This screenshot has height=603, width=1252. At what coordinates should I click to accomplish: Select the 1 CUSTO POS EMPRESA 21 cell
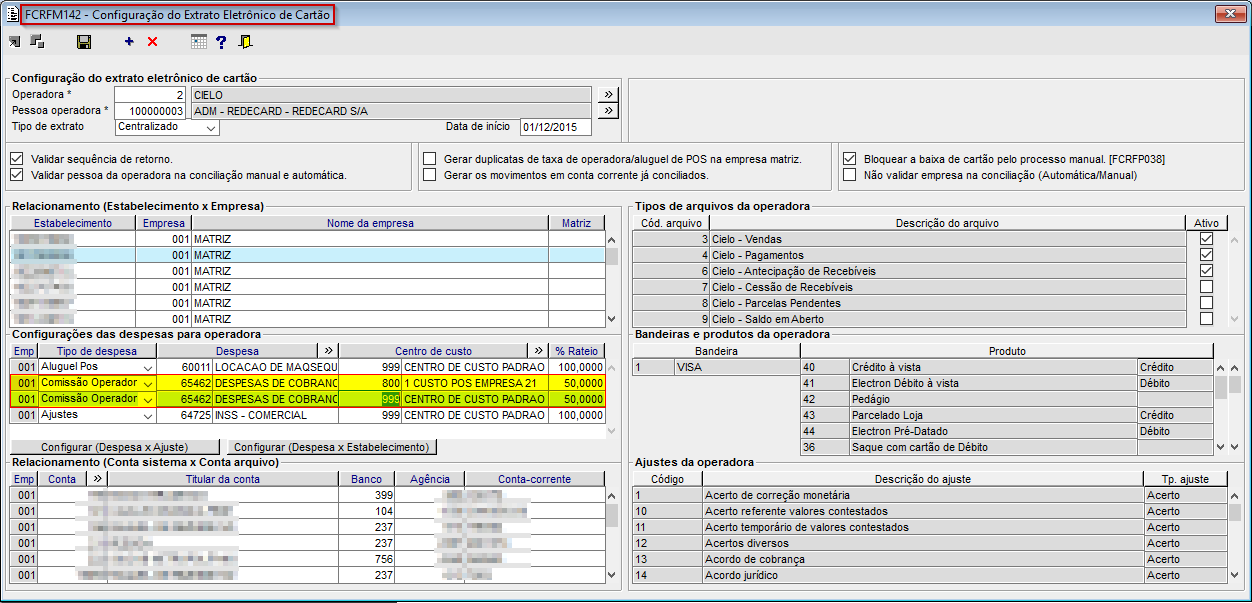475,383
